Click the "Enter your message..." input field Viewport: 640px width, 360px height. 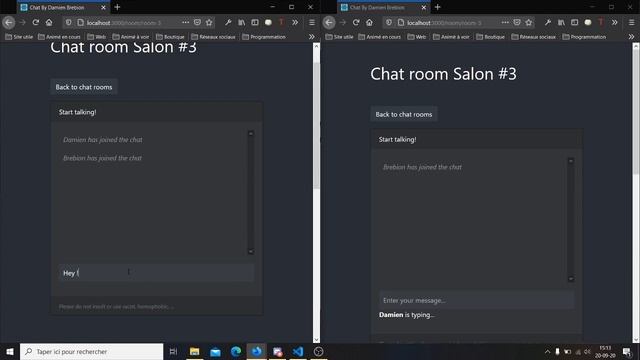coord(476,300)
